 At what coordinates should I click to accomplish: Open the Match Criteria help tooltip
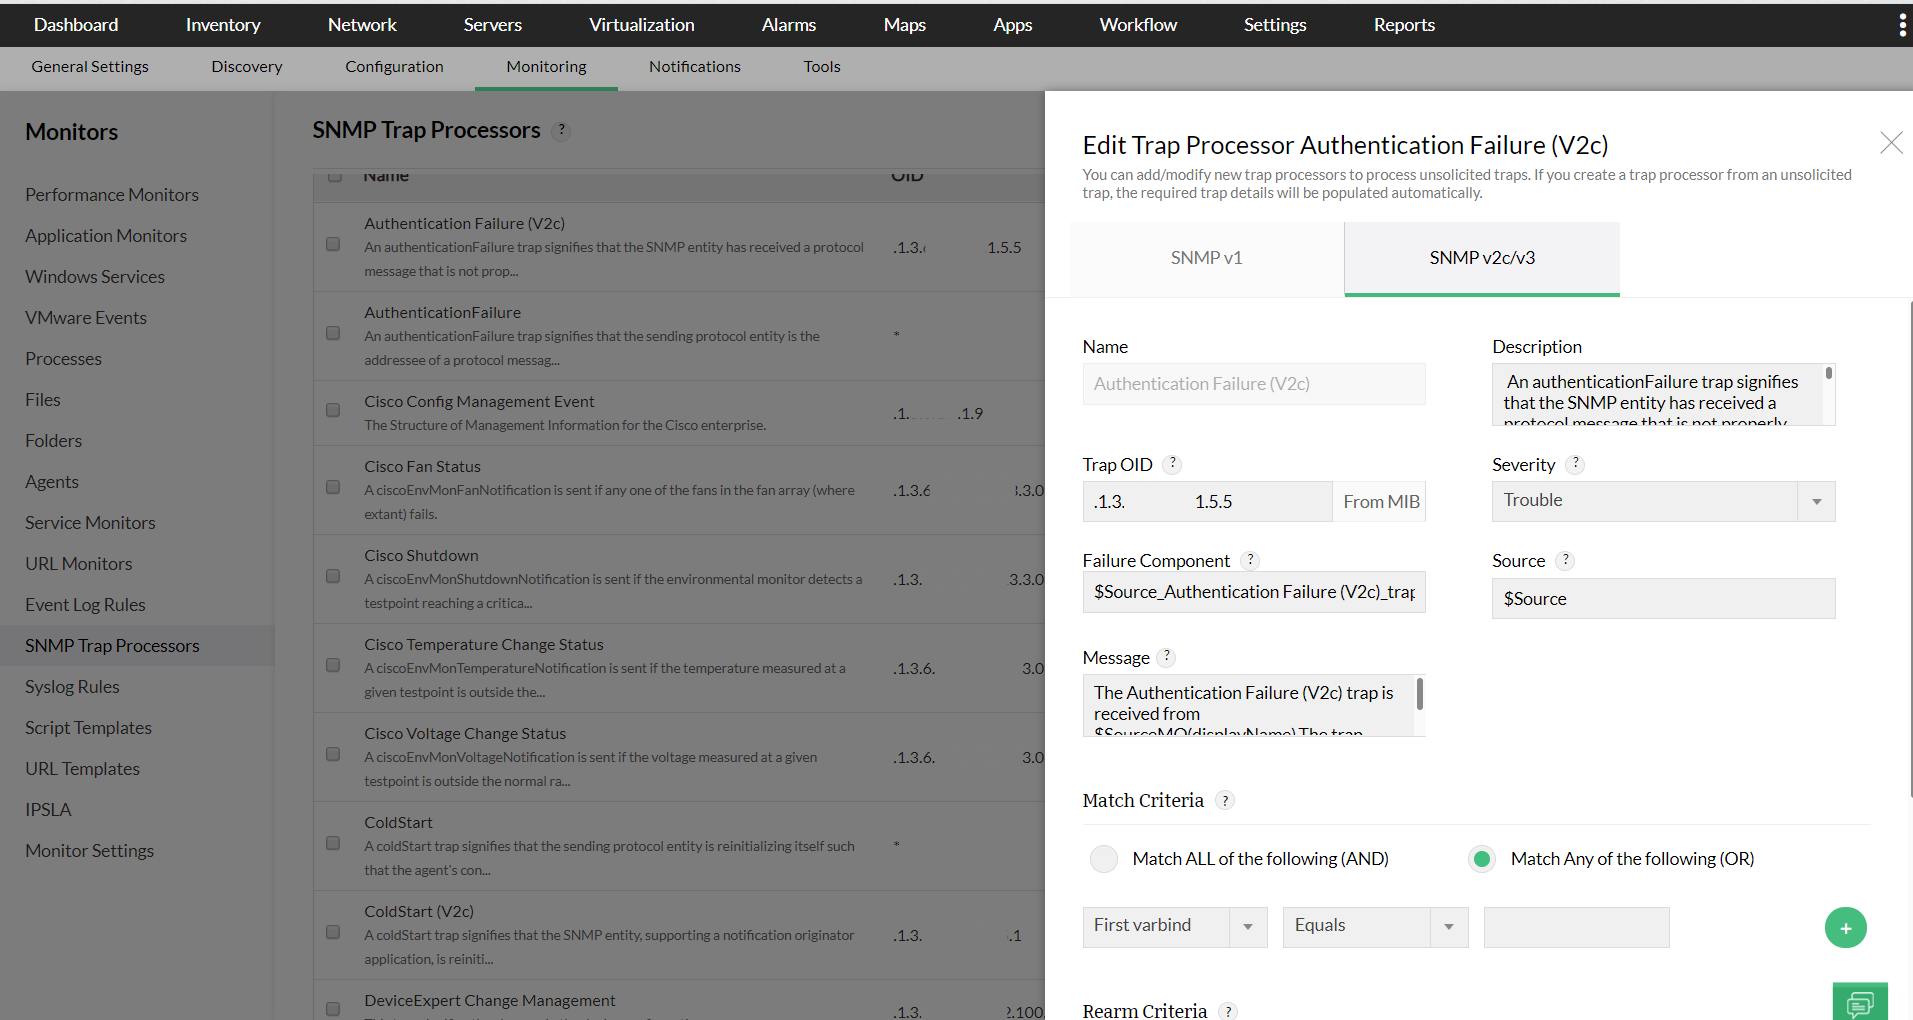[1224, 800]
